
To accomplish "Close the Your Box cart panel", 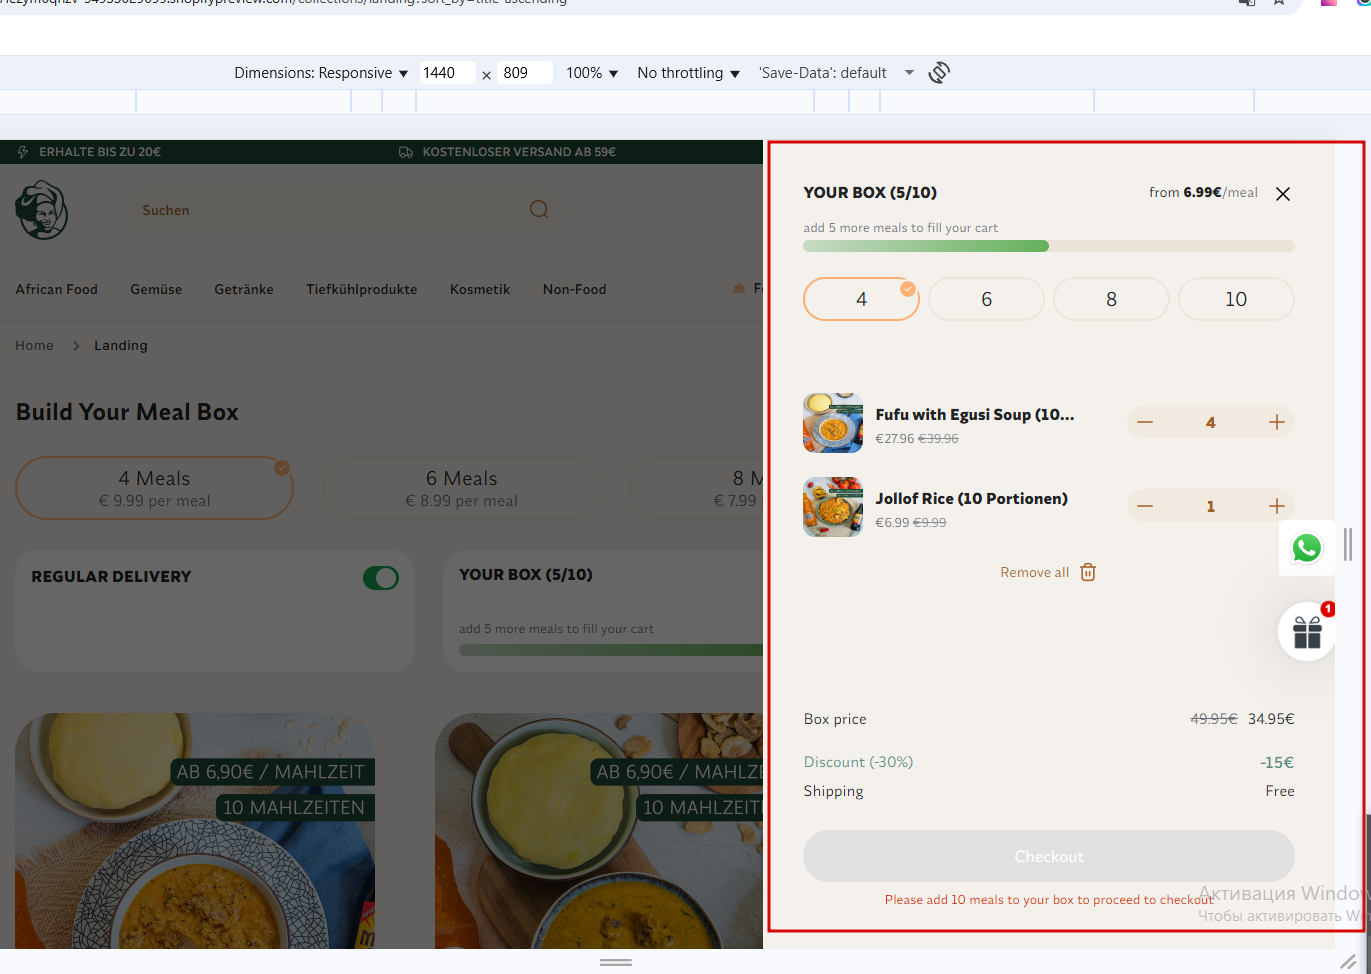I will click(1283, 194).
